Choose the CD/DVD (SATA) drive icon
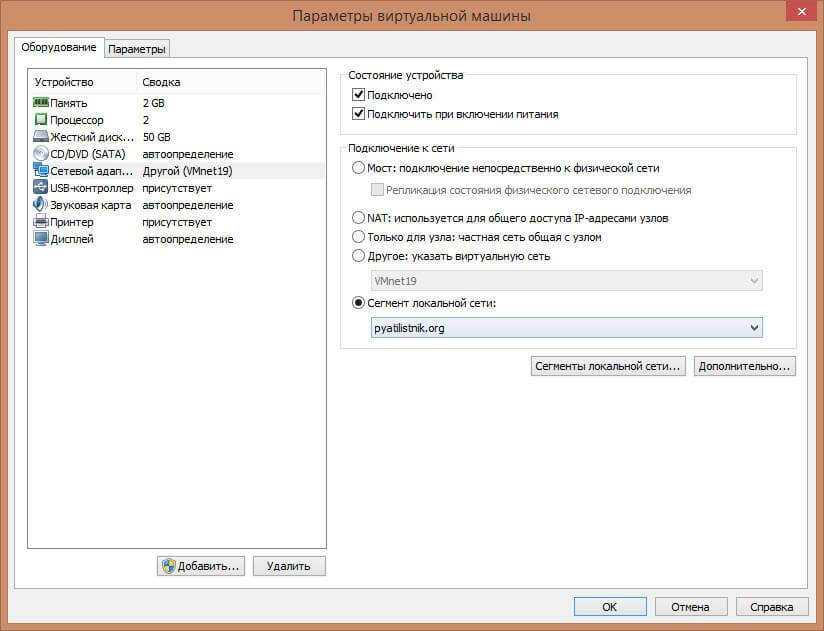 click(x=41, y=154)
